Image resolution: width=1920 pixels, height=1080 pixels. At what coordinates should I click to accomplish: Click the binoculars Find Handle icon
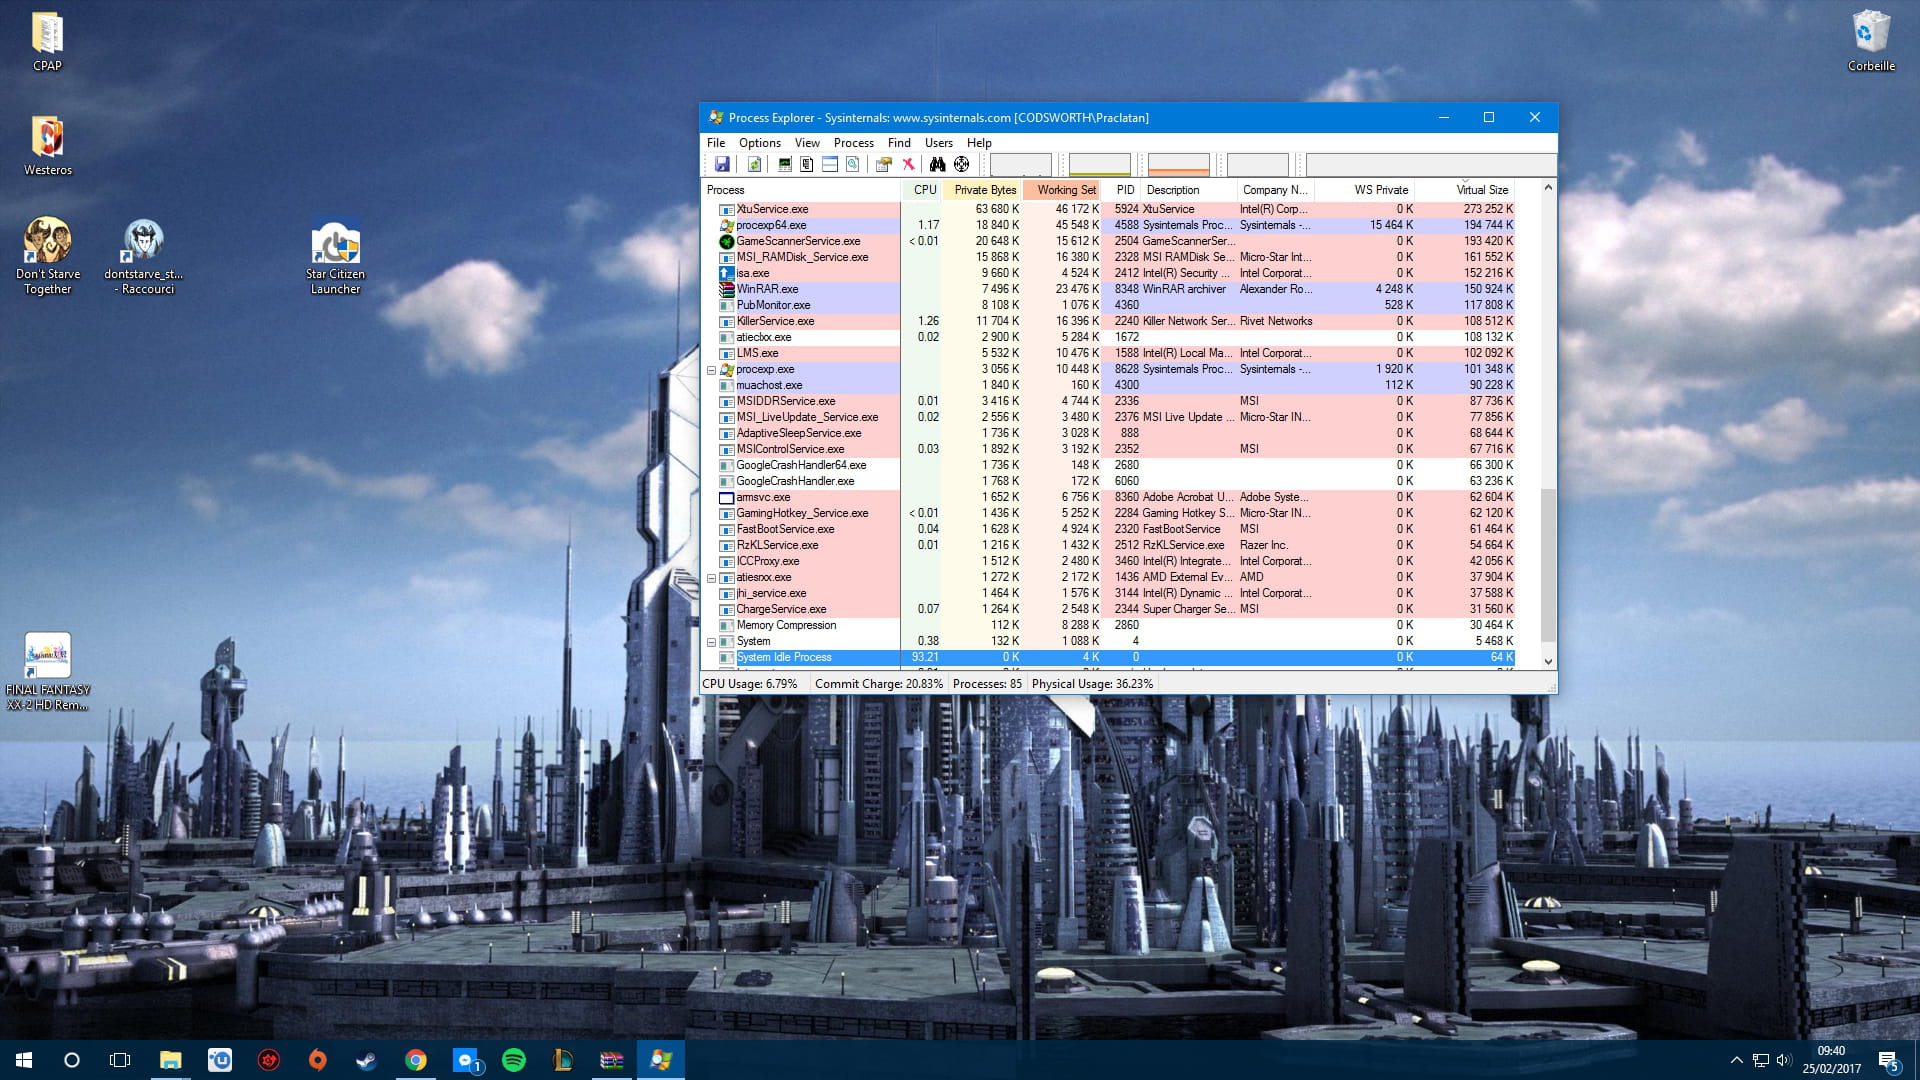(937, 164)
